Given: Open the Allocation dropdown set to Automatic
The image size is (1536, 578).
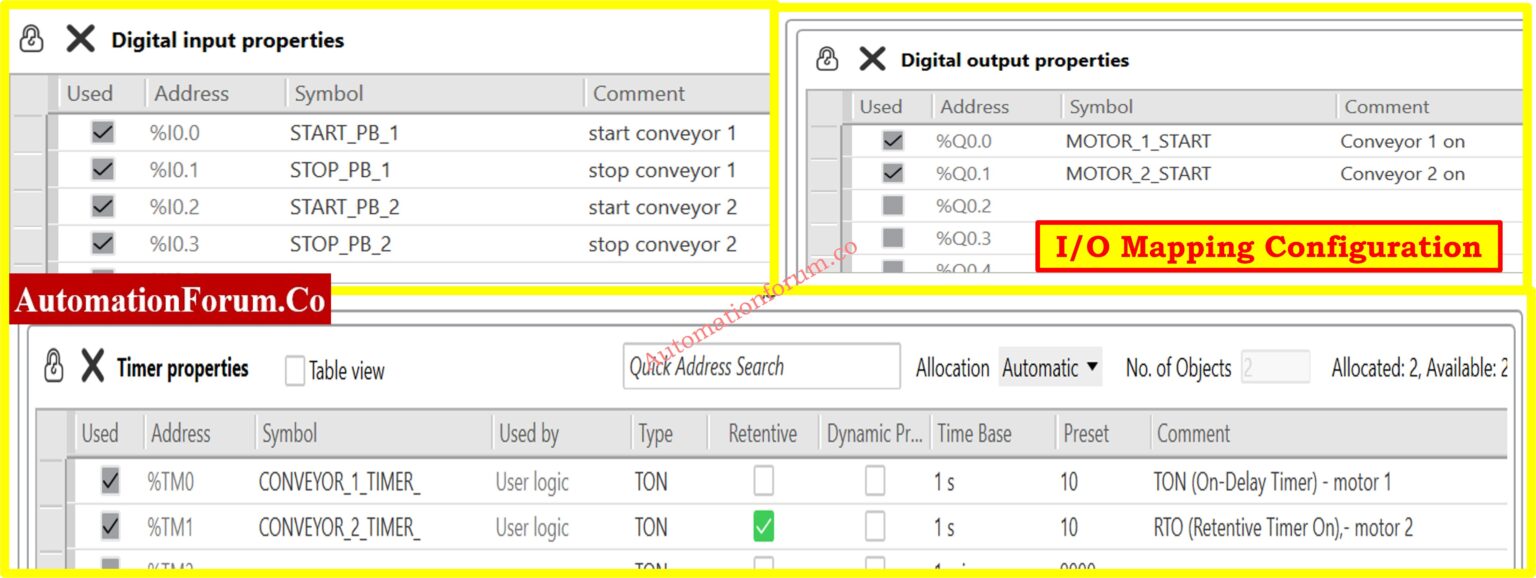Looking at the screenshot, I should (x=1049, y=367).
